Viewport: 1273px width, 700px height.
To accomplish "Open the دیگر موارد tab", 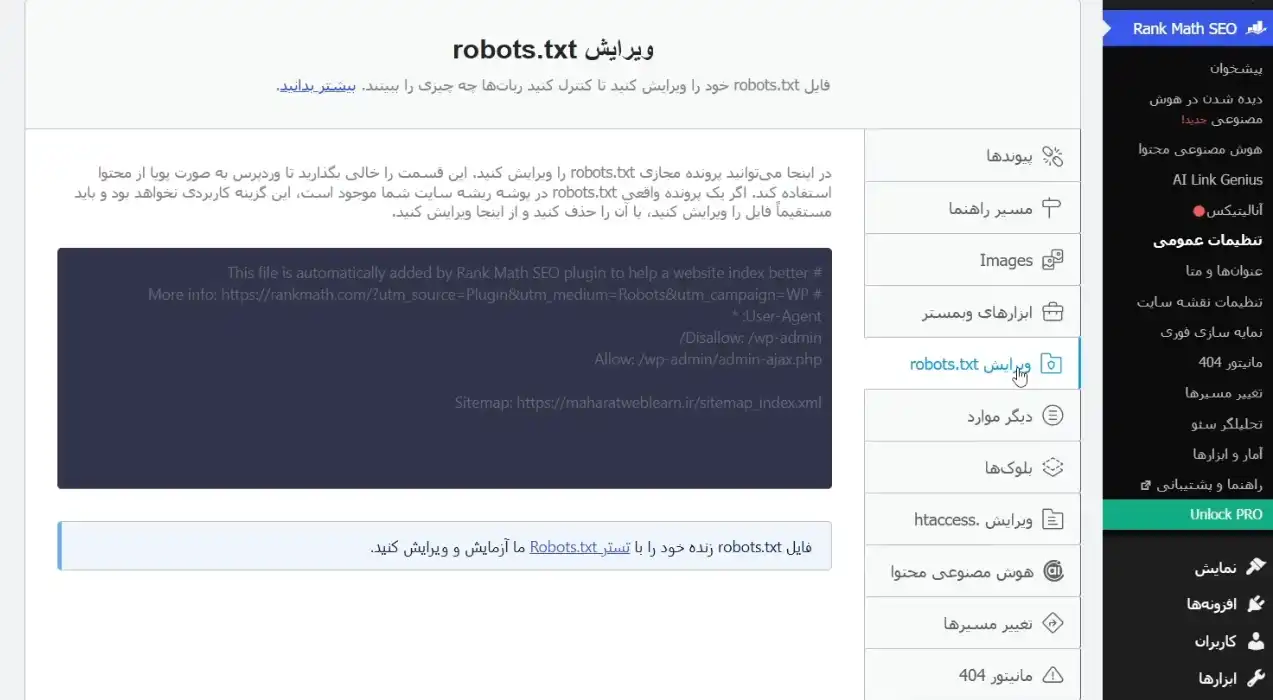I will pyautogui.click(x=972, y=416).
